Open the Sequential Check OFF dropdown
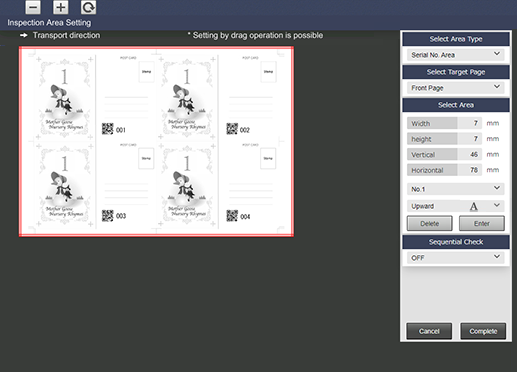 point(456,258)
